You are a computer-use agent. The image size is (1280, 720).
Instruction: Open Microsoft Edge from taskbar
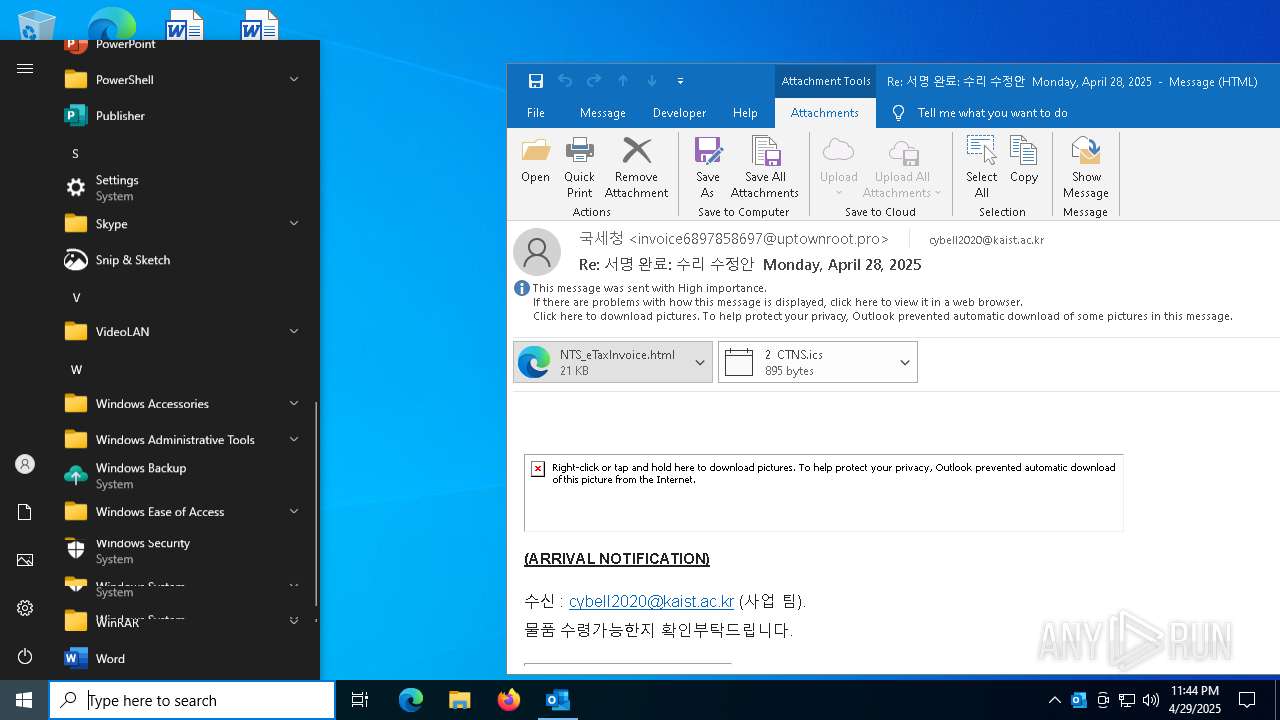[x=411, y=700]
